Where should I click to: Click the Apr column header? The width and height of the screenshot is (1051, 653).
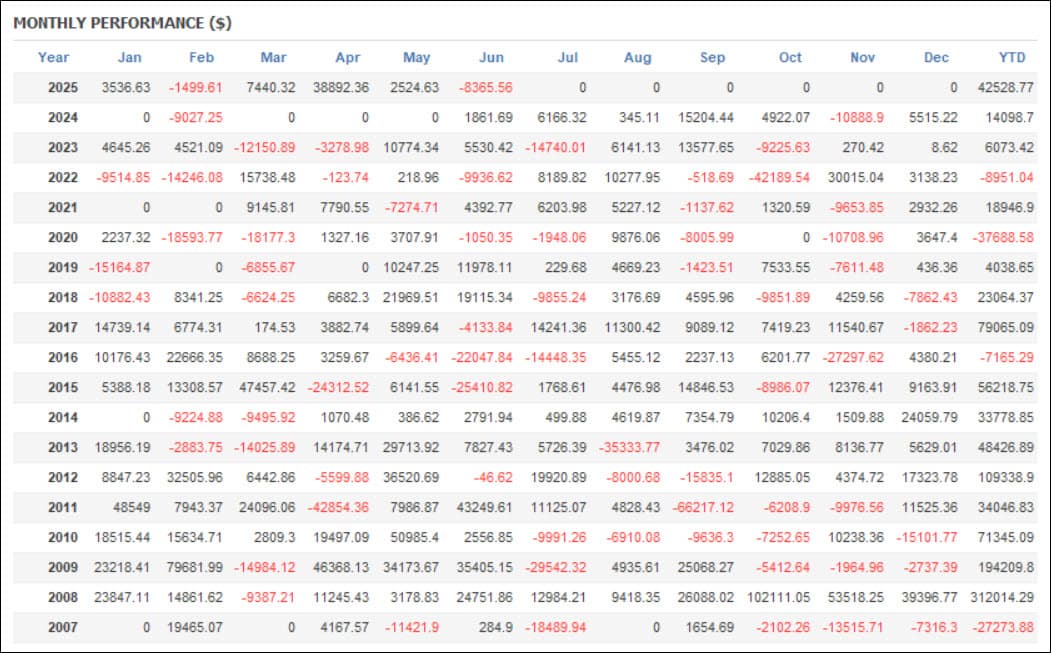point(348,58)
